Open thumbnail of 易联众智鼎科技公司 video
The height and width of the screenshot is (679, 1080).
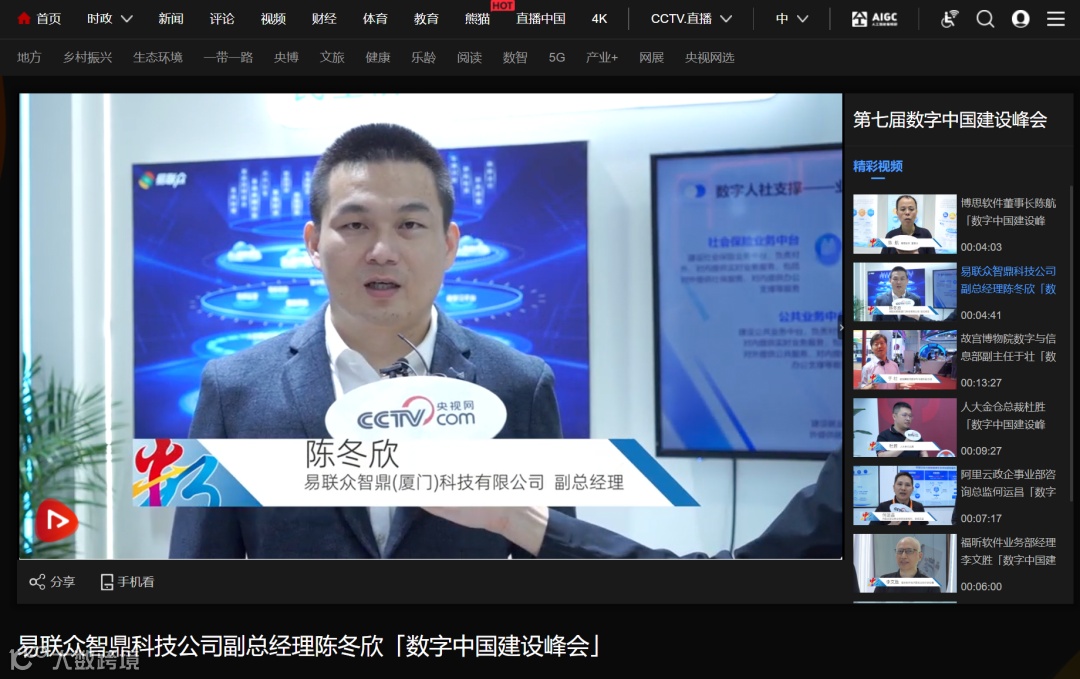coord(904,292)
